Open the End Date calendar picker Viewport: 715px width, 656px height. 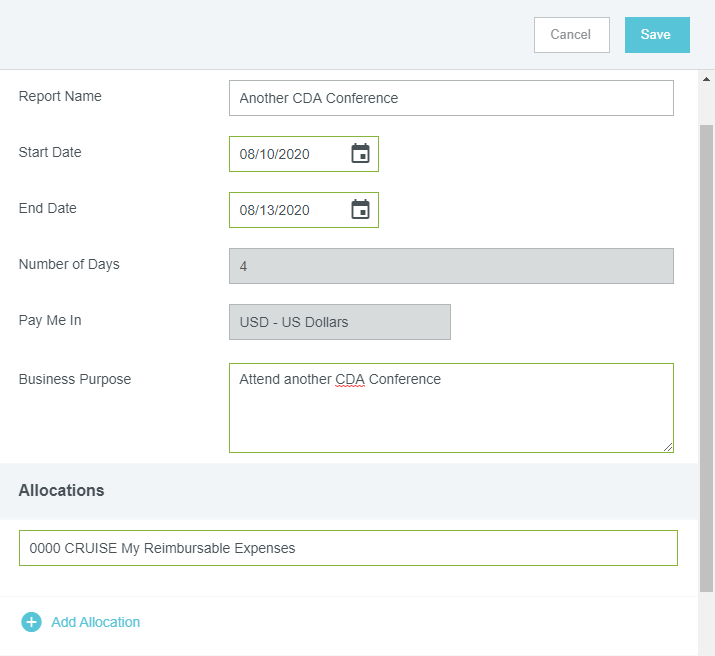[360, 210]
